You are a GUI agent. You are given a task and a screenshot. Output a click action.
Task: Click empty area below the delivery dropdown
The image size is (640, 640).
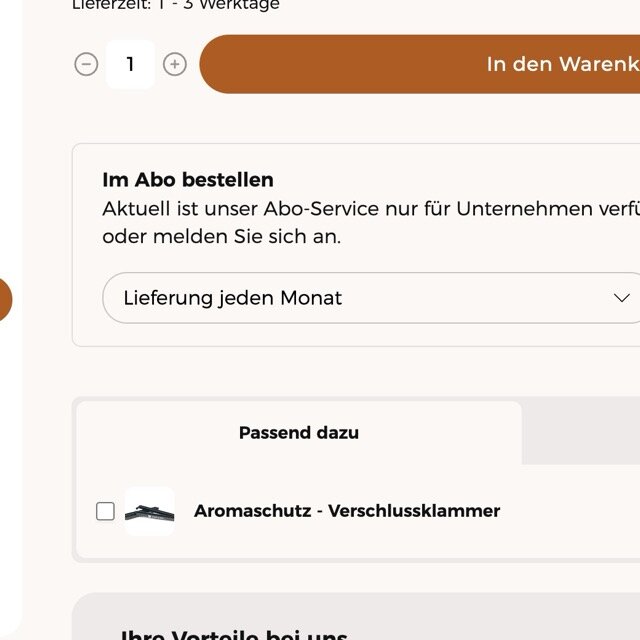click(370, 335)
